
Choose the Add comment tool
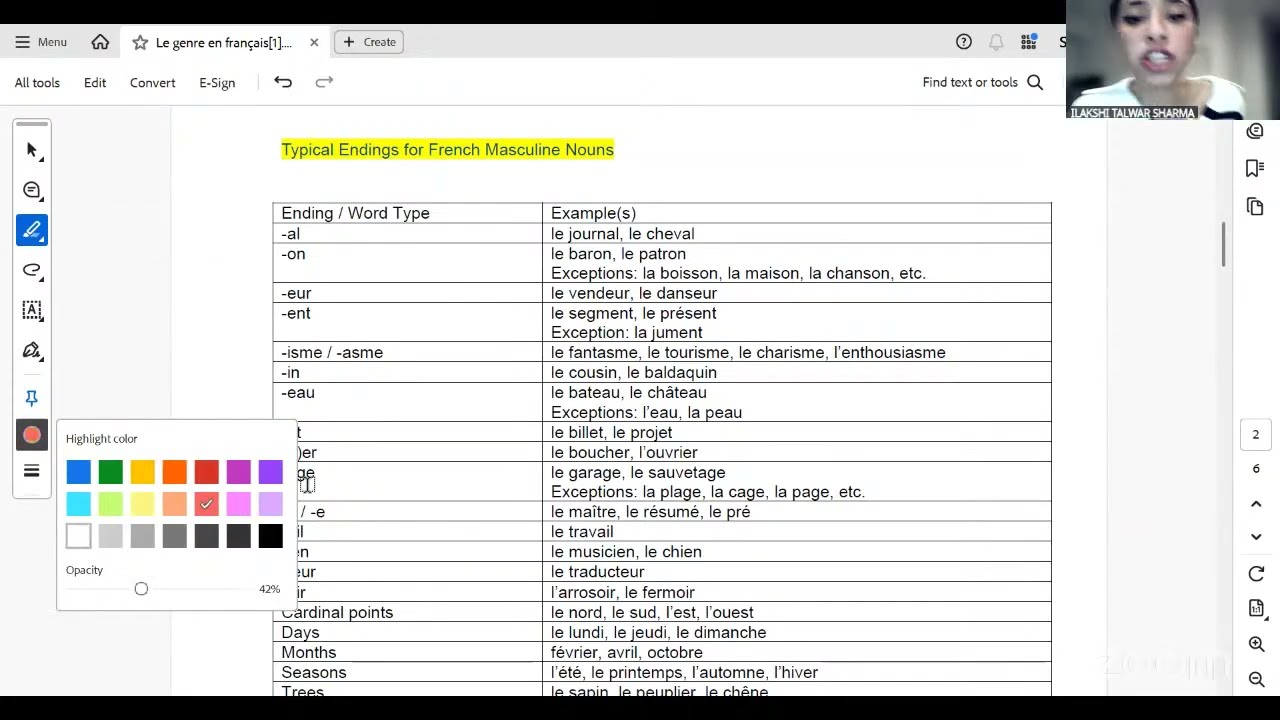[x=32, y=190]
